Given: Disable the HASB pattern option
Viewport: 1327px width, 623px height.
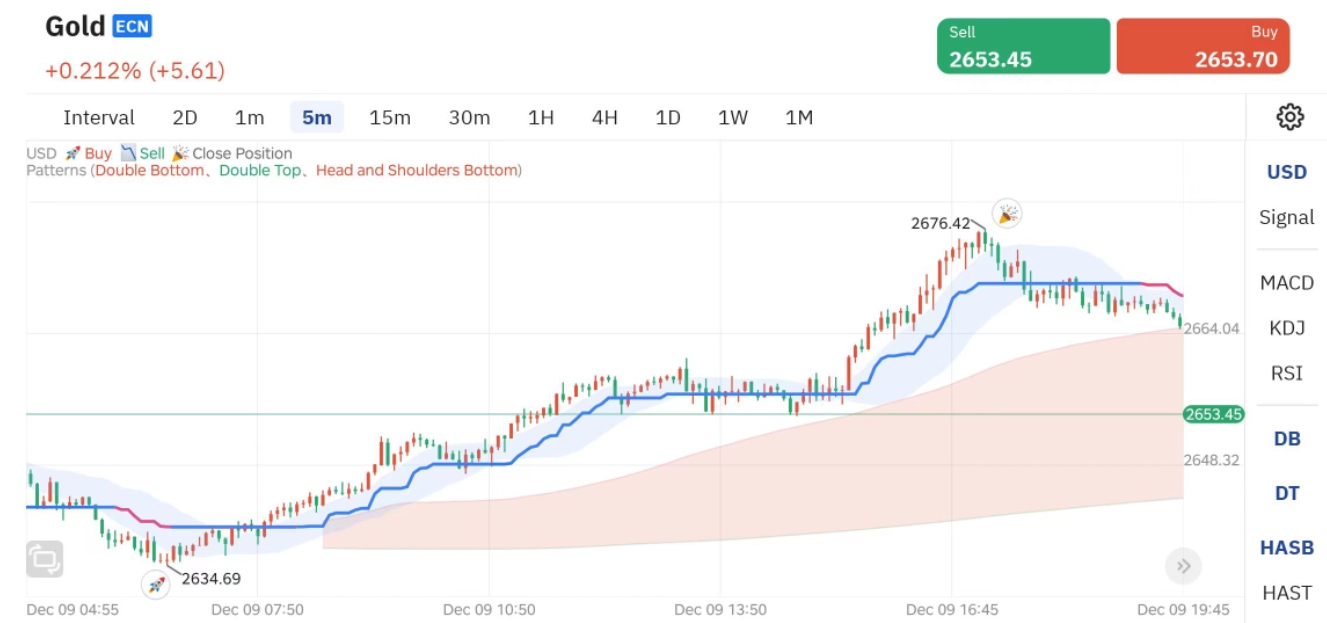Looking at the screenshot, I should pyautogui.click(x=1286, y=548).
